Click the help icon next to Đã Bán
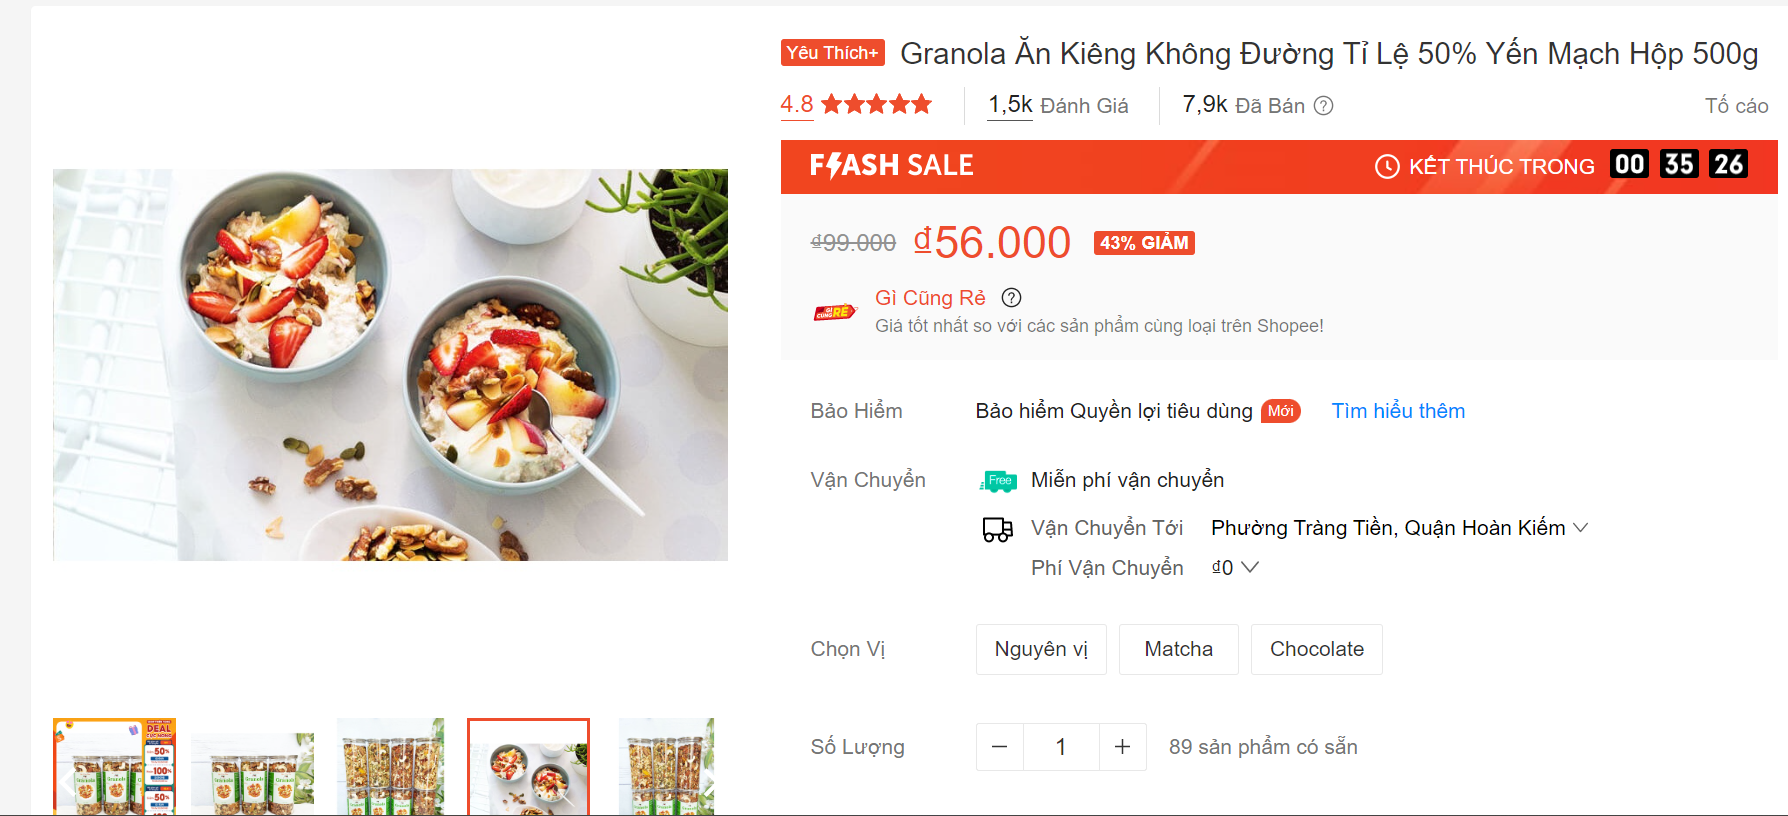The image size is (1788, 816). point(1323,106)
